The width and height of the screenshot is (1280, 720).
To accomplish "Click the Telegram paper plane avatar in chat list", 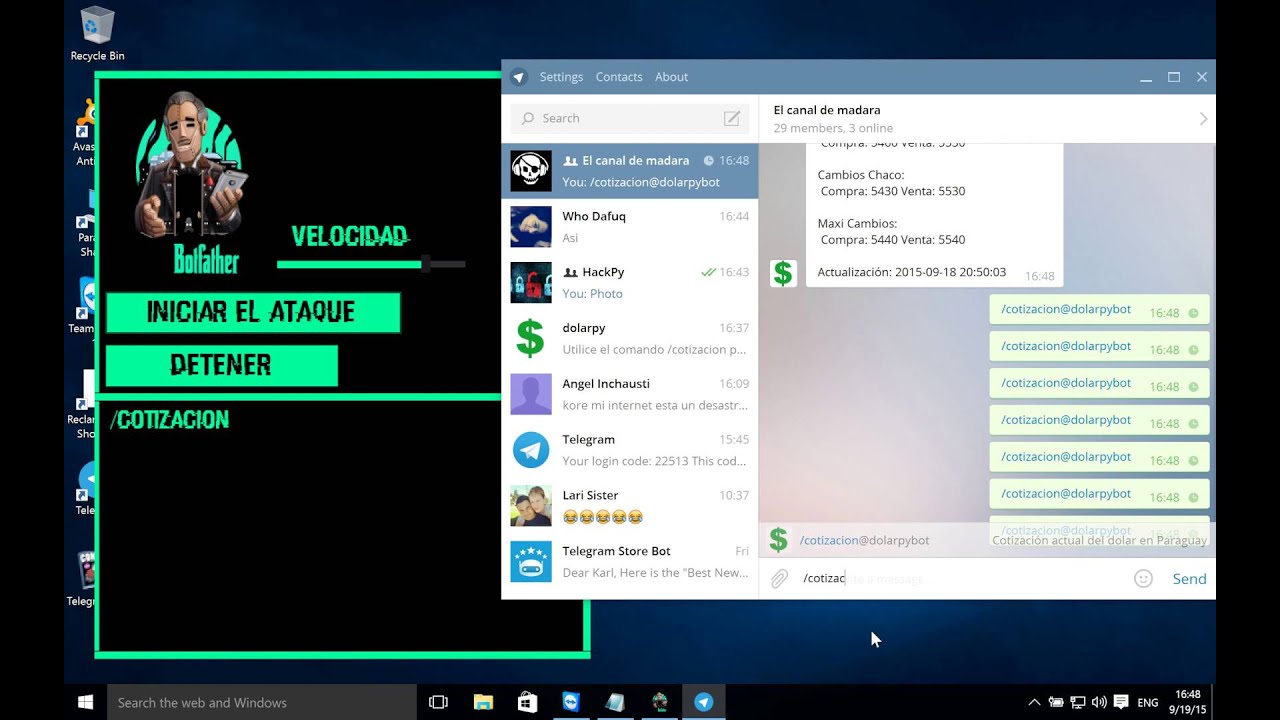I will 531,451.
